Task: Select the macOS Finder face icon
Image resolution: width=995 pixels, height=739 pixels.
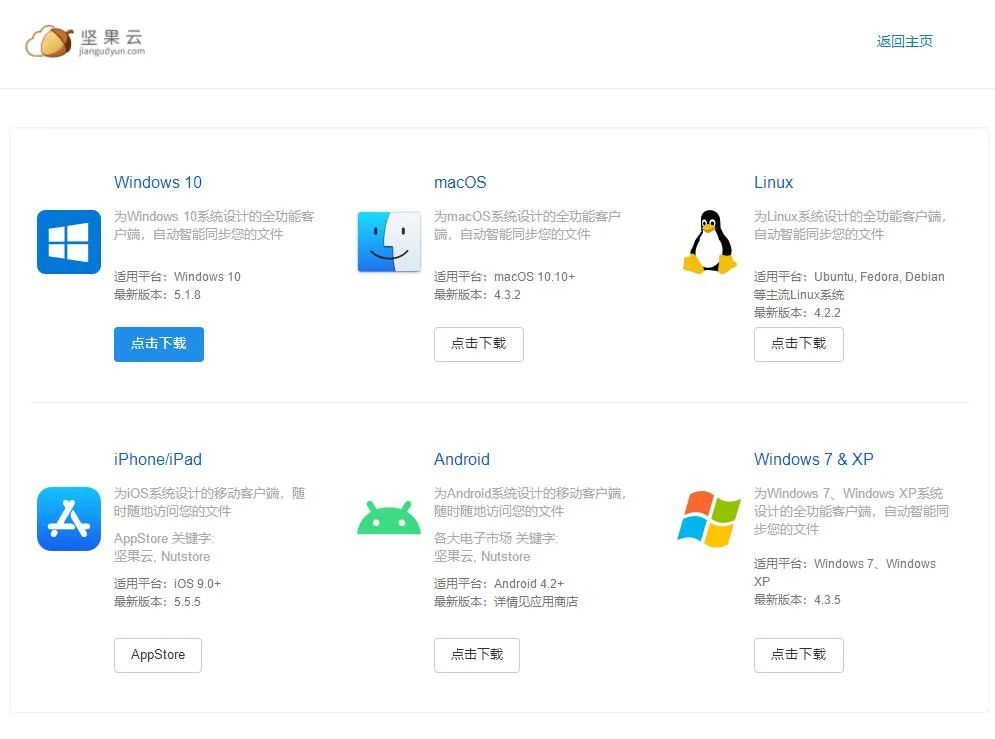Action: 388,241
